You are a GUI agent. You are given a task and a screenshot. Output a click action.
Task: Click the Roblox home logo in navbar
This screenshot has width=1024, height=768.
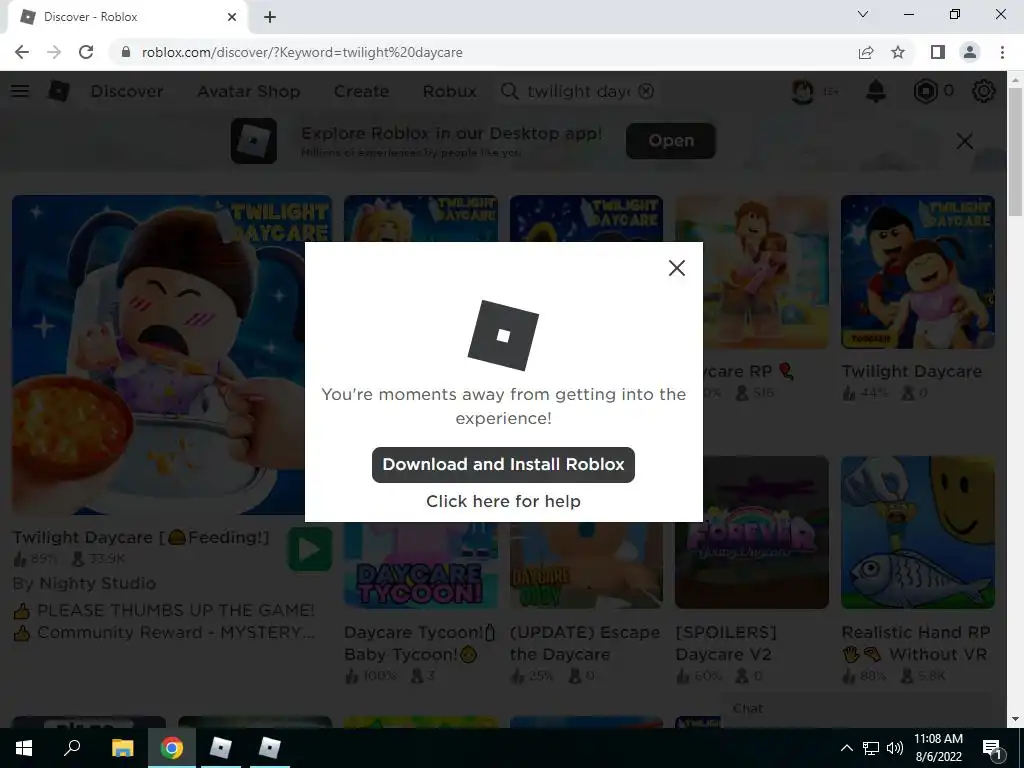(x=58, y=91)
